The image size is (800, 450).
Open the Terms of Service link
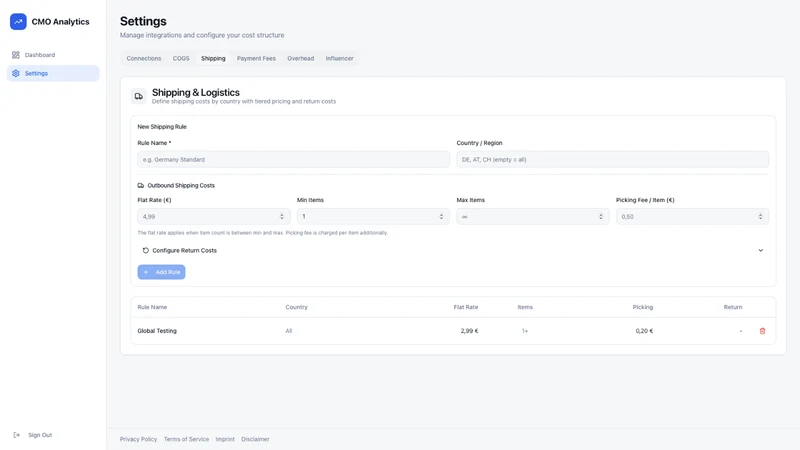(186, 439)
